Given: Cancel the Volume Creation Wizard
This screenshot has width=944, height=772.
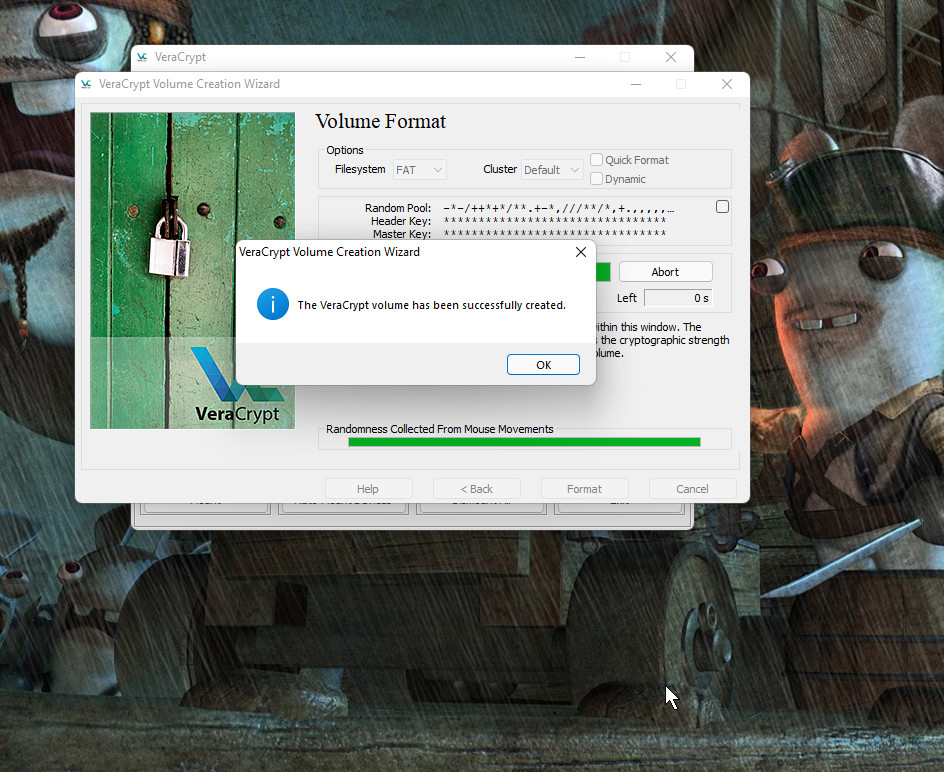Looking at the screenshot, I should tap(692, 488).
